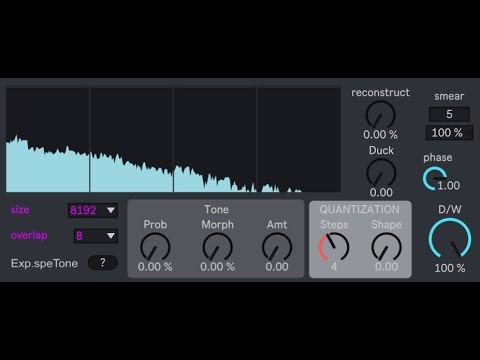This screenshot has height=360, width=480.
Task: Click the phase 1.00 value
Action: pos(449,185)
